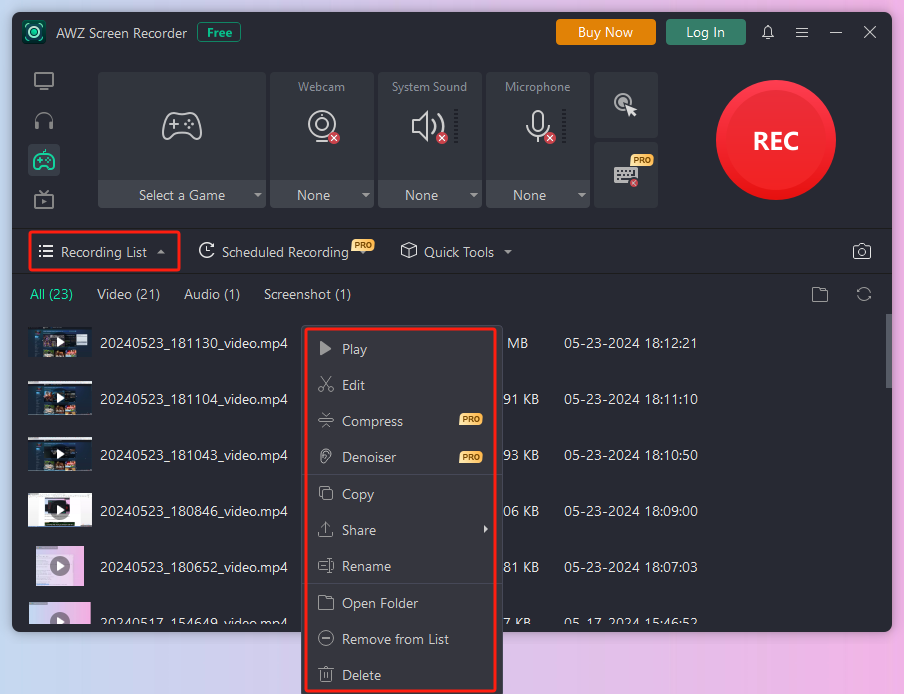Switch to screen recording mode icon
The width and height of the screenshot is (904, 694).
point(44,81)
